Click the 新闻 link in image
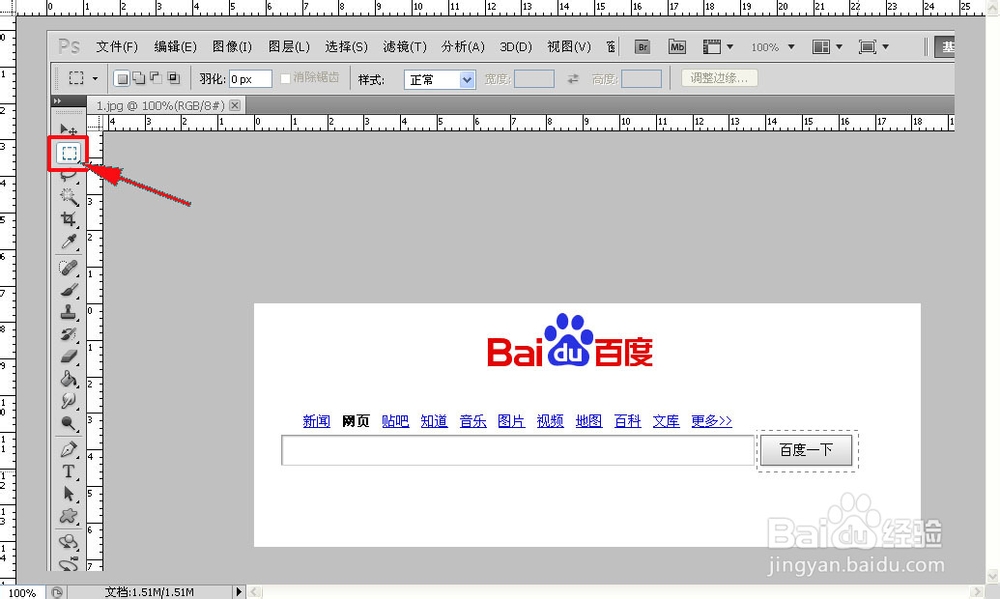1000x599 pixels. coord(316,421)
